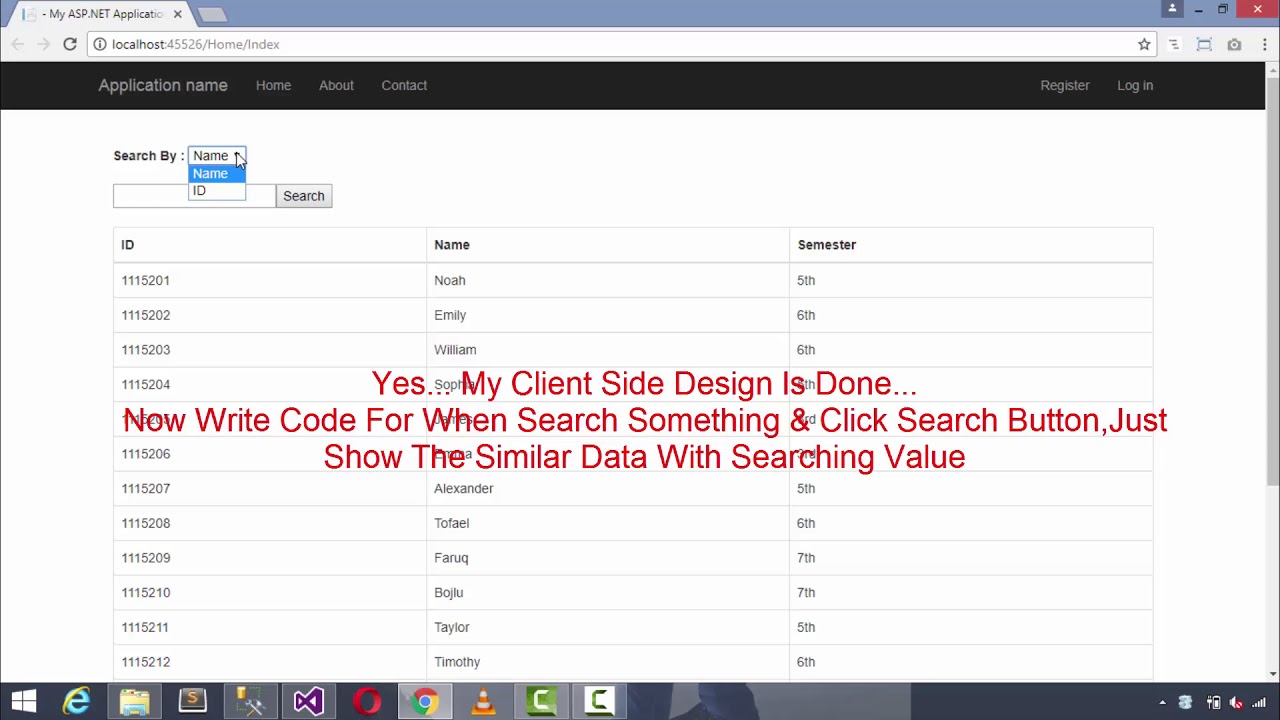This screenshot has width=1280, height=720.
Task: Click the browser back arrow
Action: point(17,44)
